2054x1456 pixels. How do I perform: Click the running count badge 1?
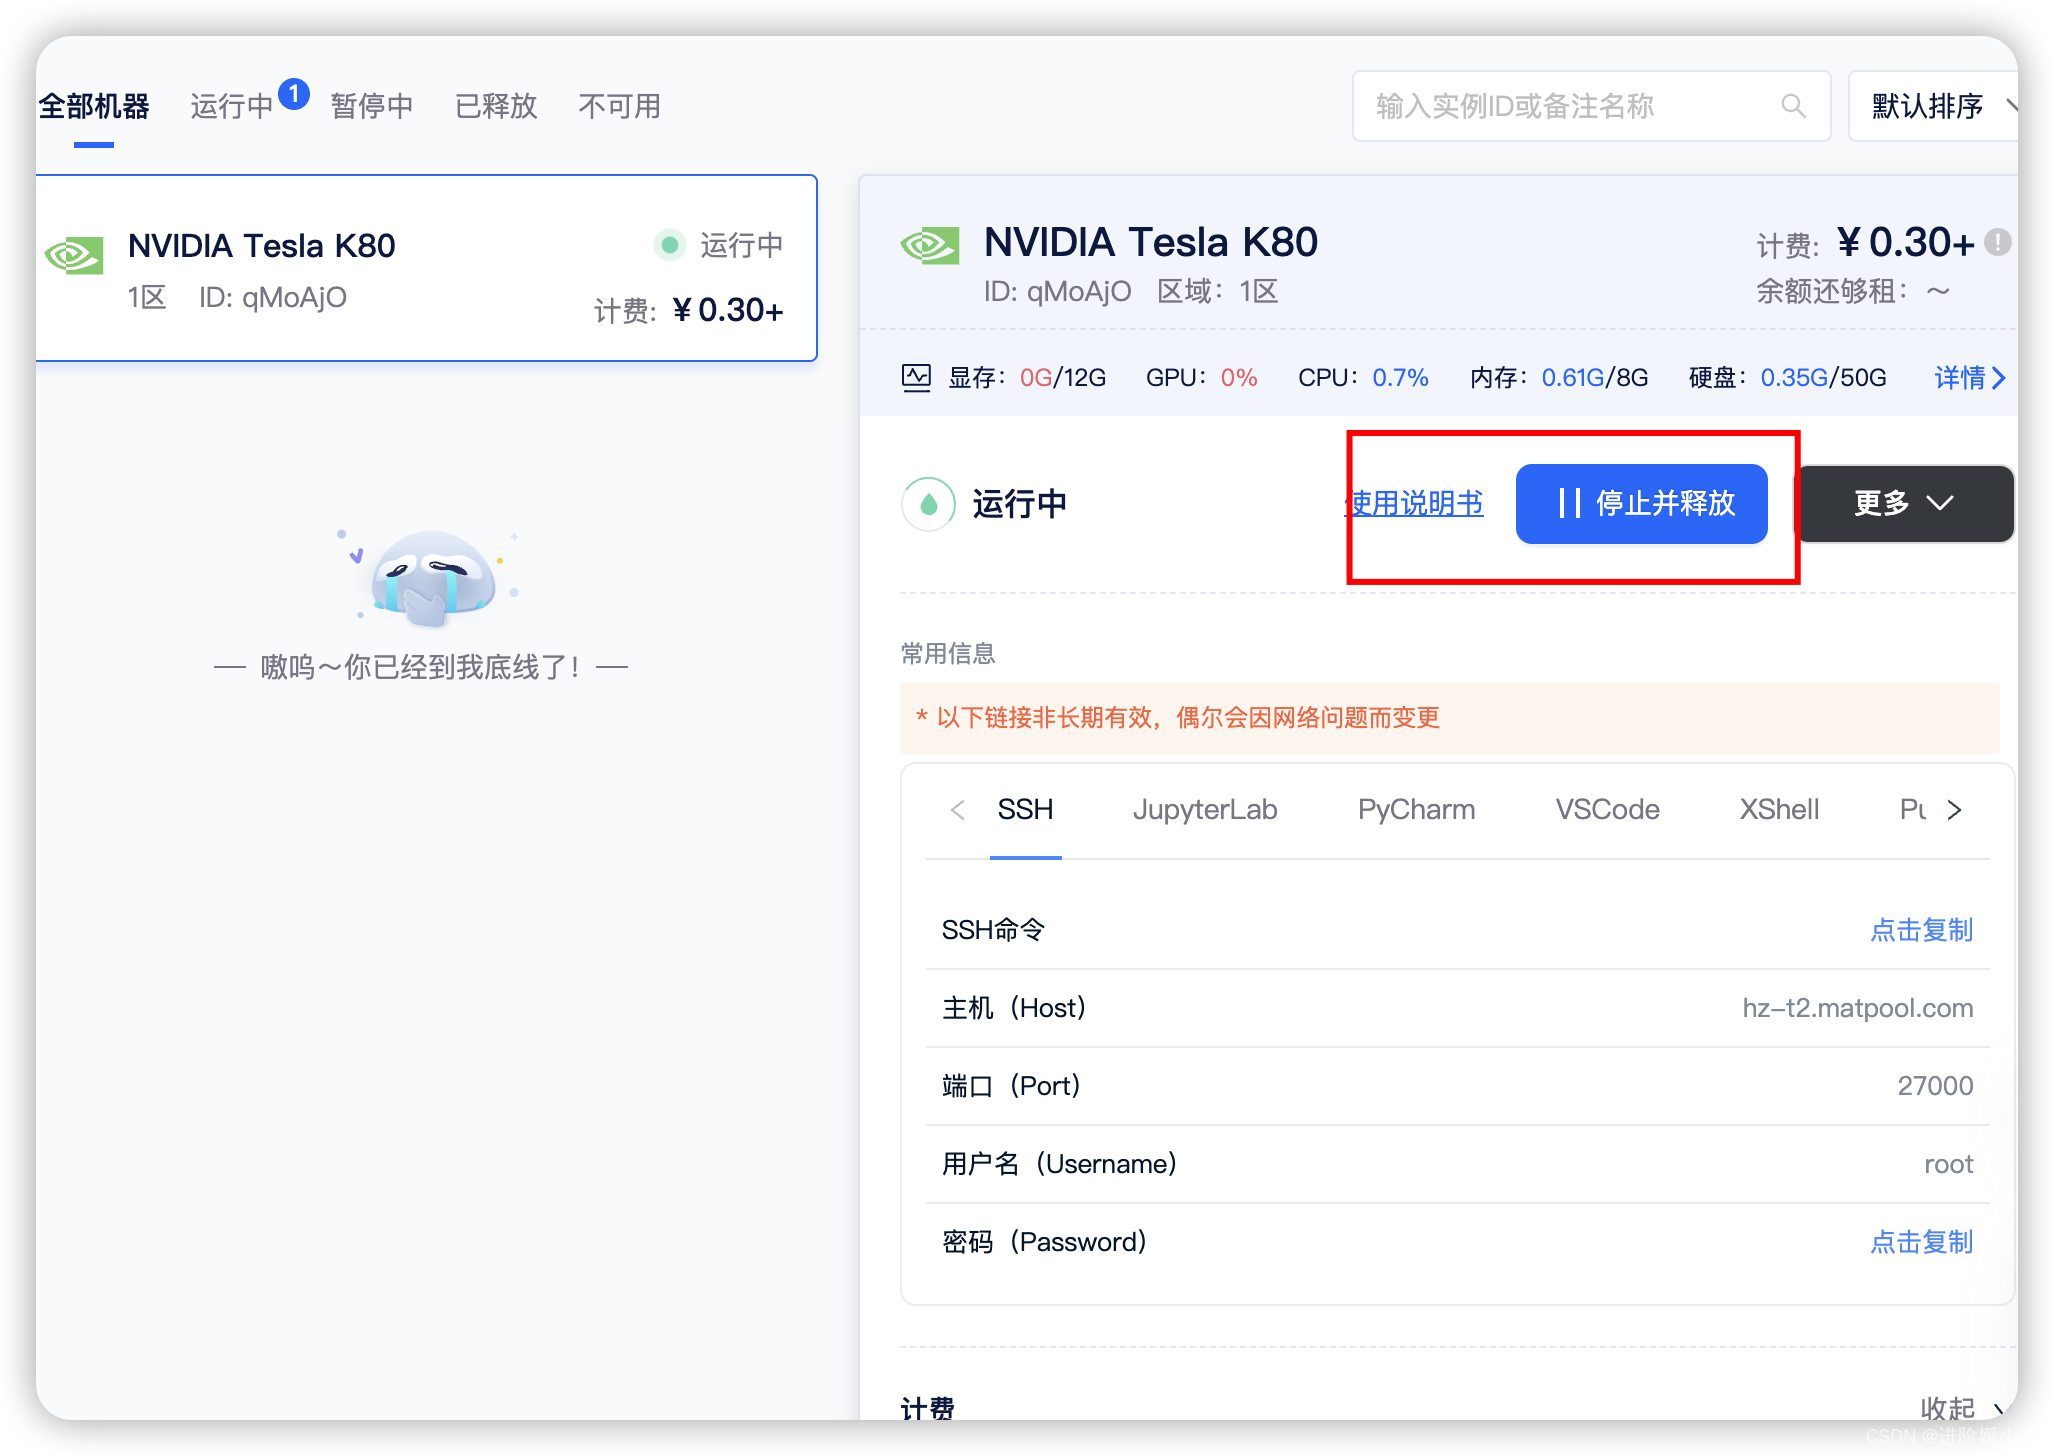pyautogui.click(x=294, y=94)
